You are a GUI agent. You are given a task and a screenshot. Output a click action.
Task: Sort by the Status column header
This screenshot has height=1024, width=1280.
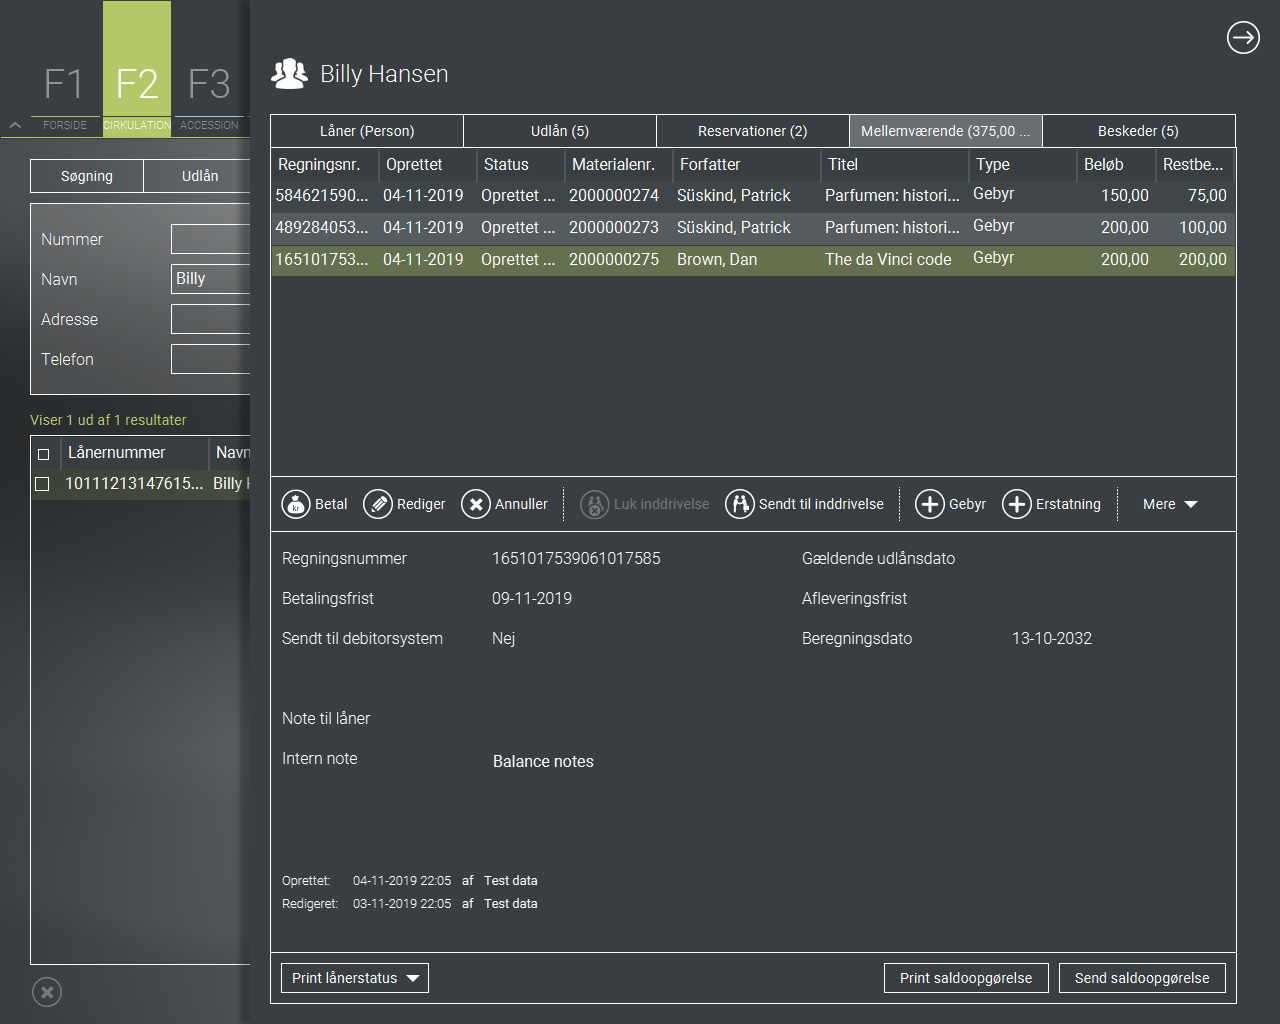click(520, 164)
